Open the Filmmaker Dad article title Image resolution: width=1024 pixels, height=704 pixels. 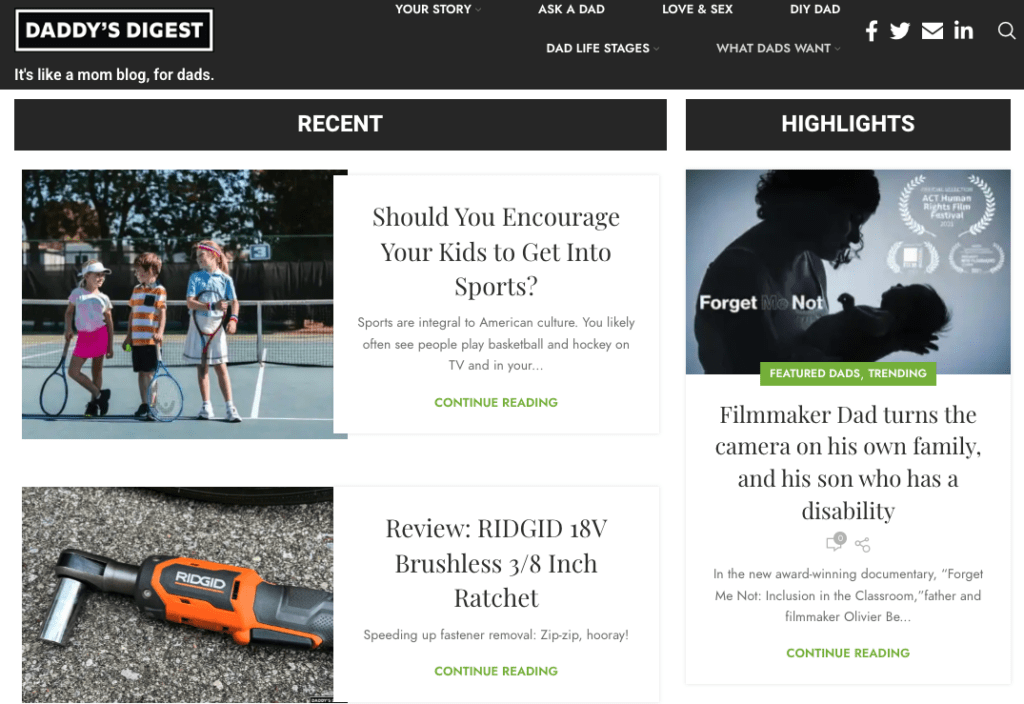tap(848, 462)
